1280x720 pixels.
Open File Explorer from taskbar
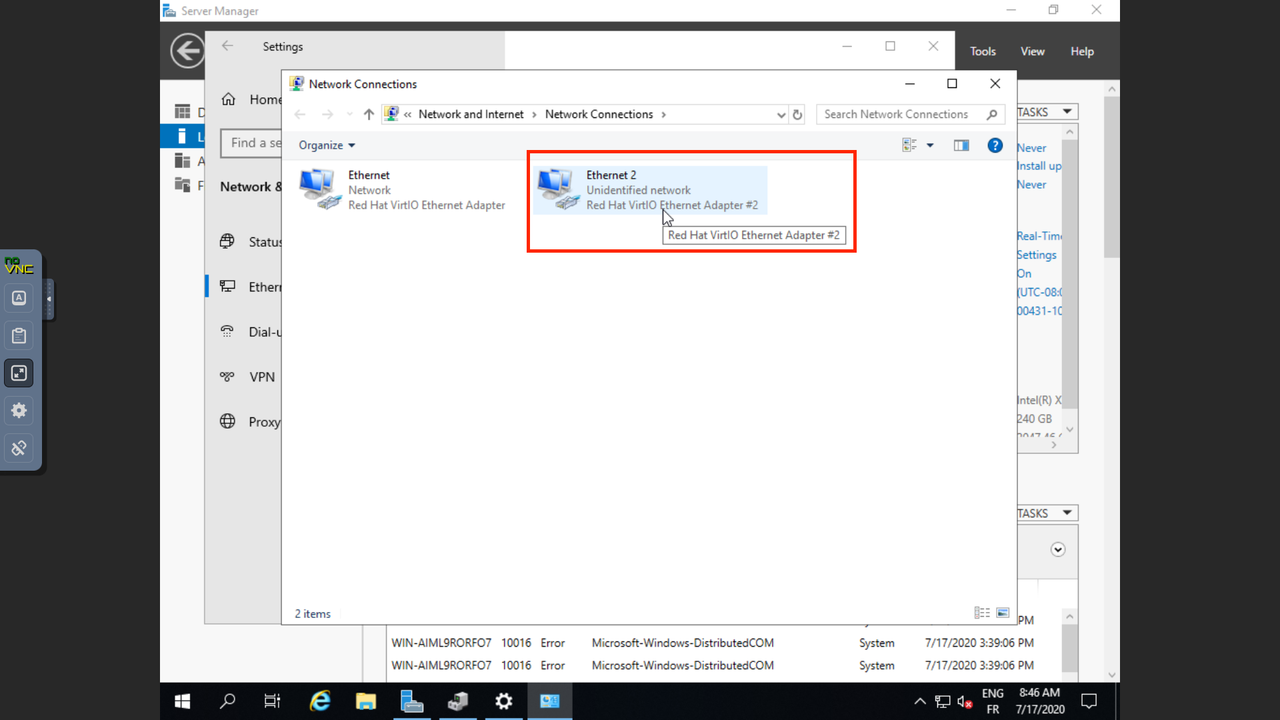[366, 702]
